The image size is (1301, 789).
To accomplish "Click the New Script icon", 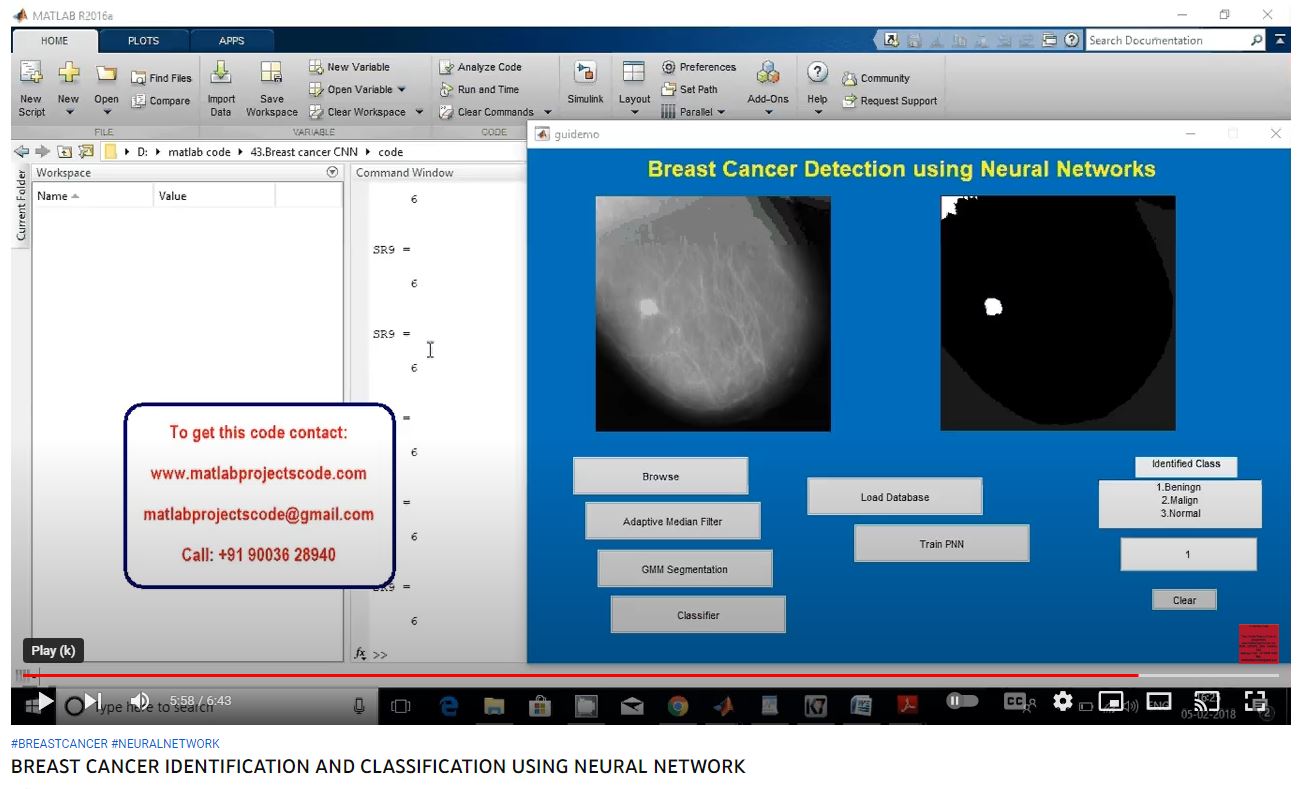I will (31, 74).
